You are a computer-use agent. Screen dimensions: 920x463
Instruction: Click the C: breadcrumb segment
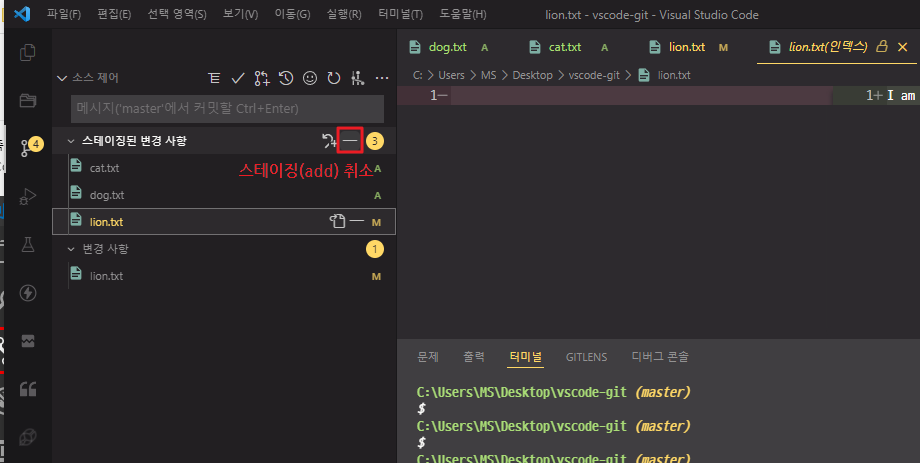[x=417, y=75]
